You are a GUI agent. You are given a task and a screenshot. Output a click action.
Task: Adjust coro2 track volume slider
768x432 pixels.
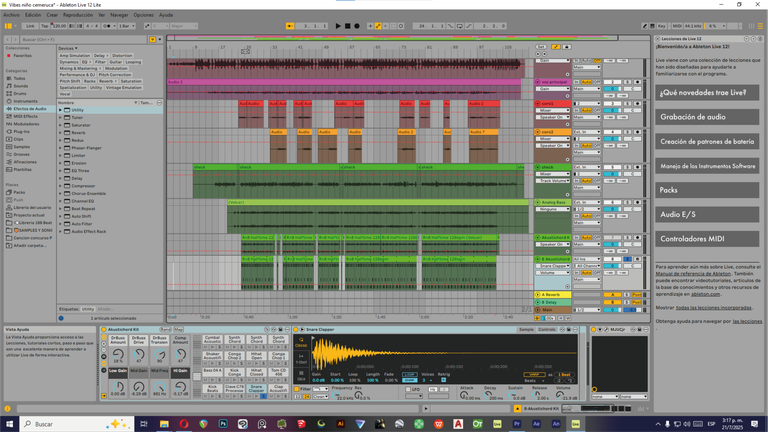pyautogui.click(x=612, y=139)
